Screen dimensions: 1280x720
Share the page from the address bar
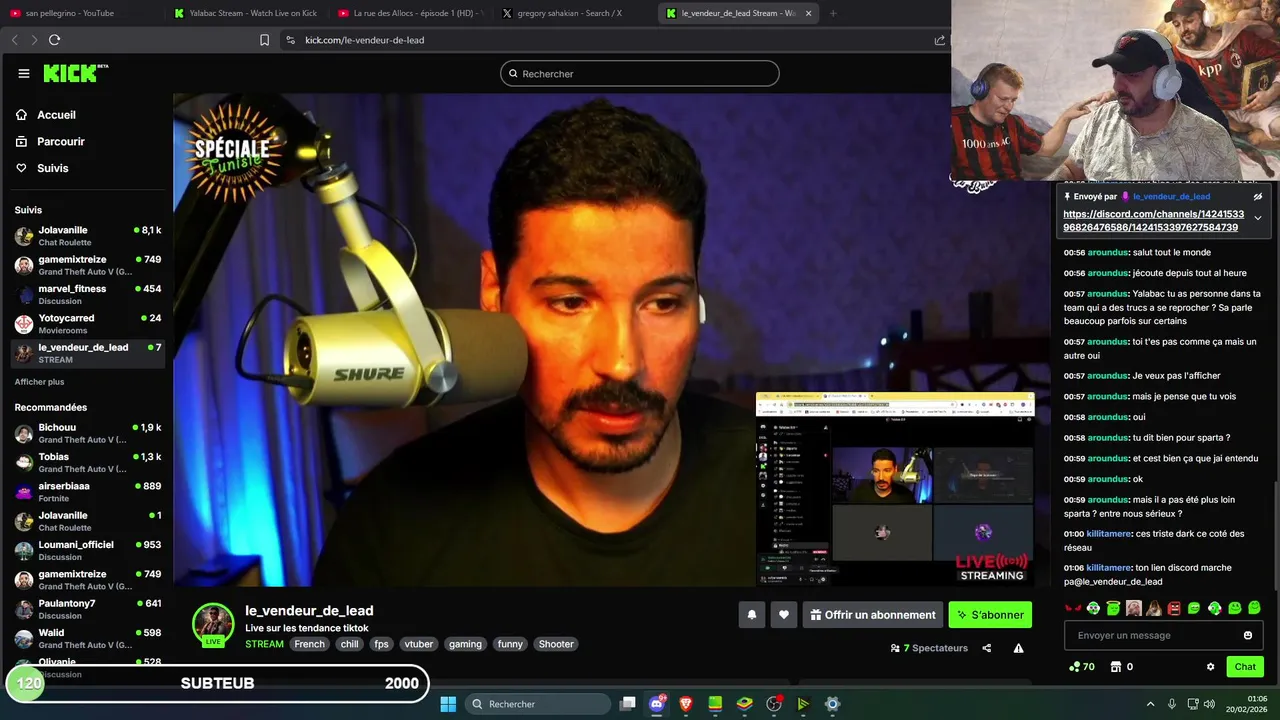coord(939,40)
